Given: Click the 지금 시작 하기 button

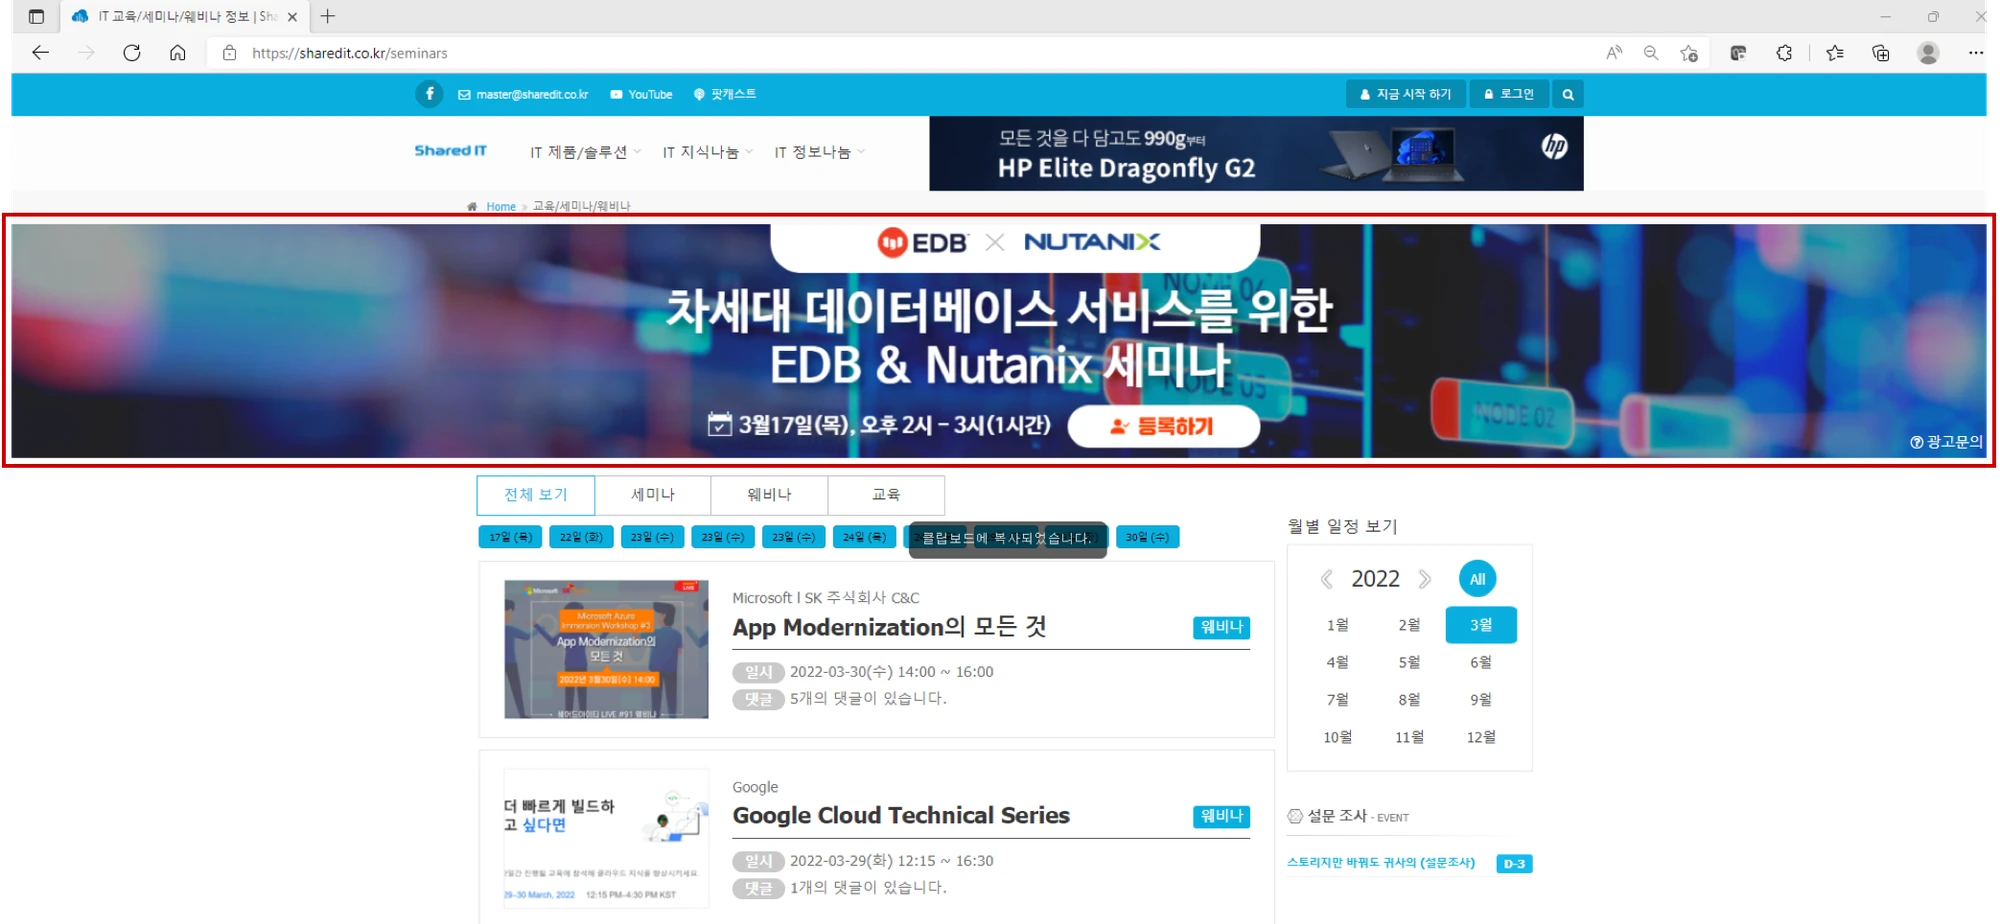Looking at the screenshot, I should (1405, 95).
